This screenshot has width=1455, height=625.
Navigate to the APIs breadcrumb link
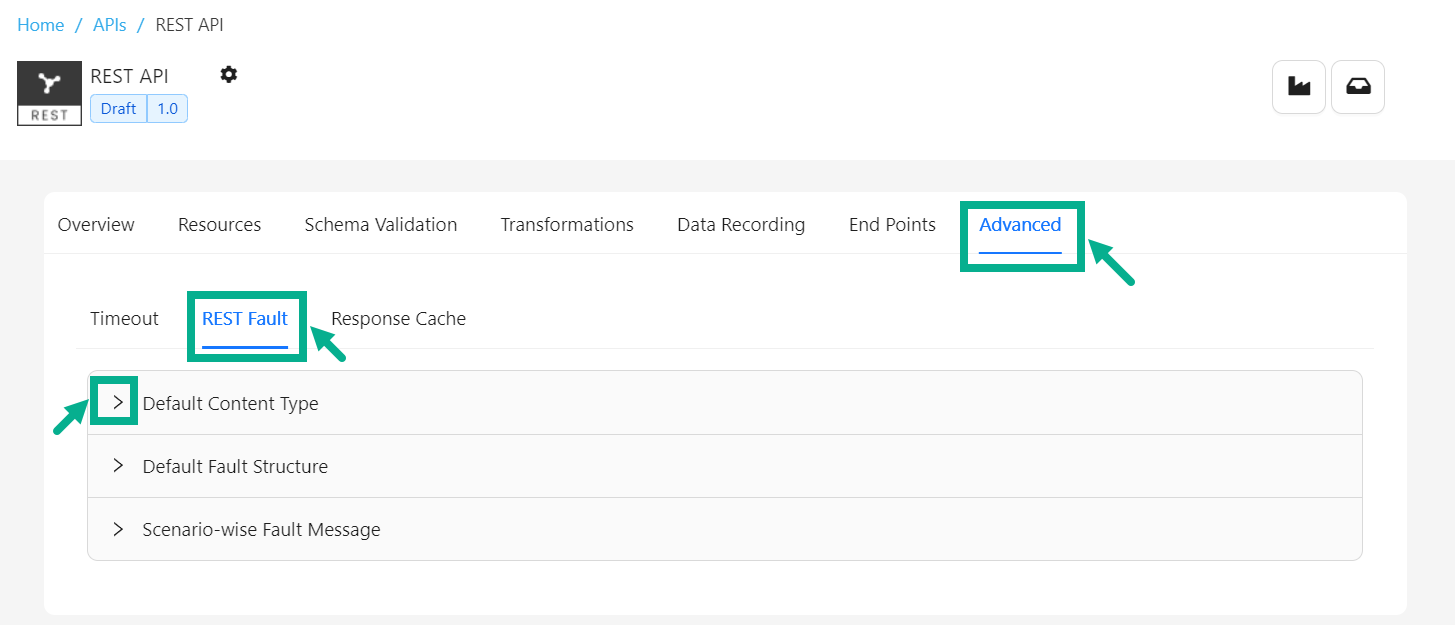pos(110,25)
